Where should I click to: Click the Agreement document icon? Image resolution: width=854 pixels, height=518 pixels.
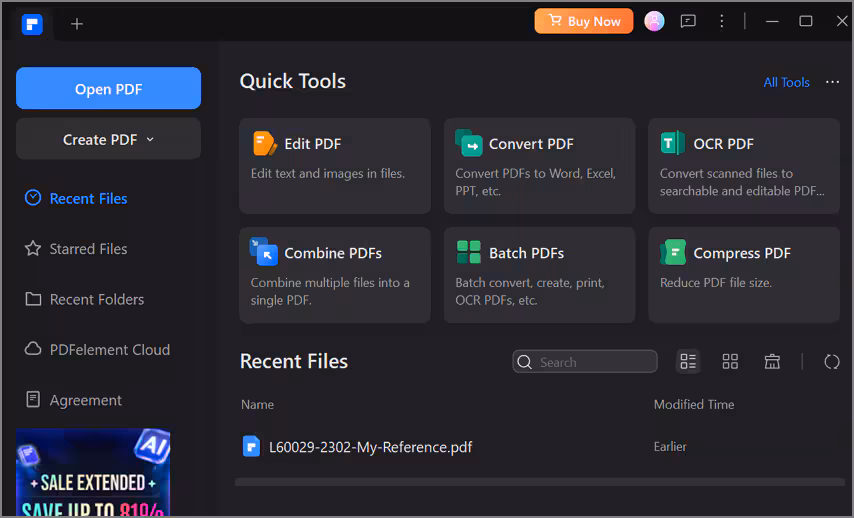click(x=33, y=399)
